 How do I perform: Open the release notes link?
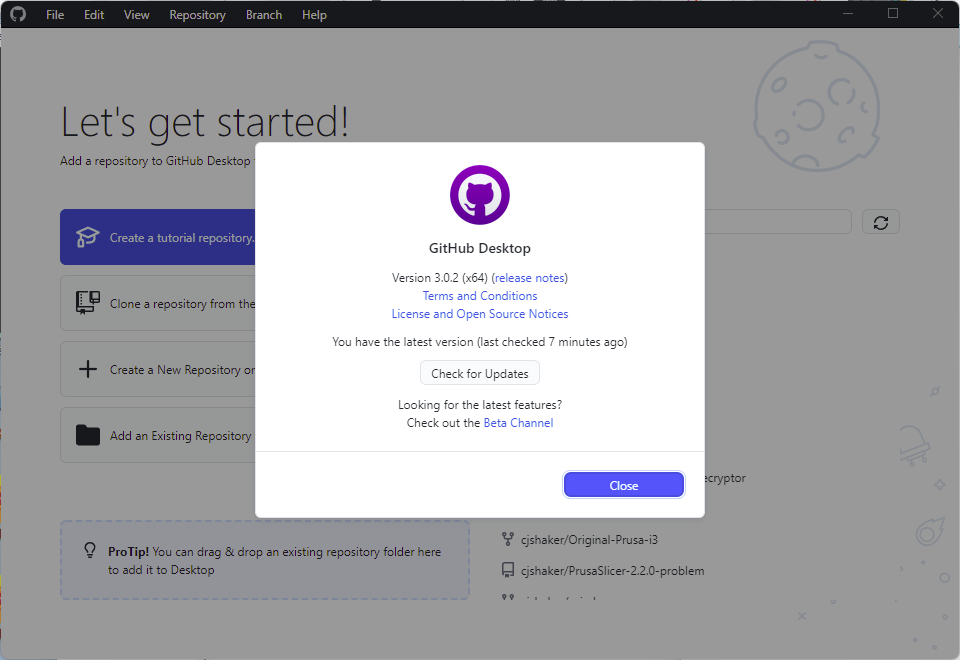(530, 278)
